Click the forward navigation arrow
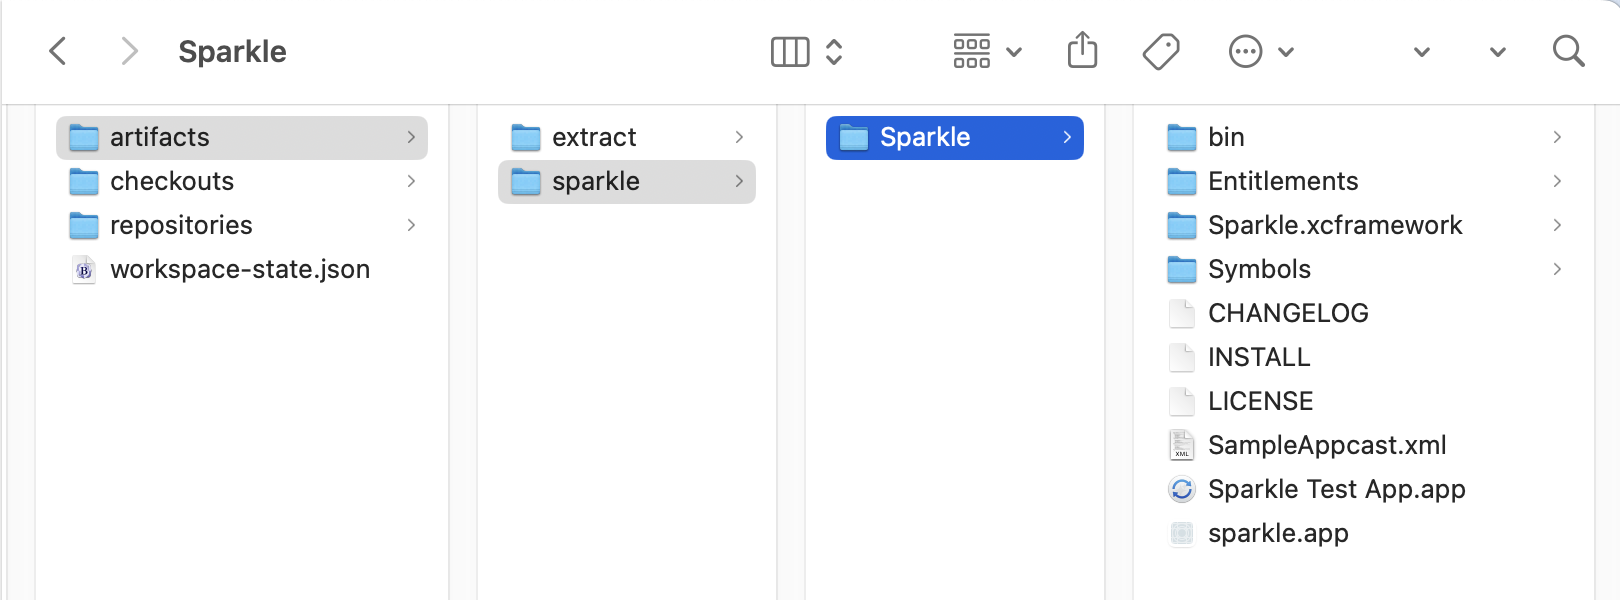Image resolution: width=1620 pixels, height=600 pixels. (x=129, y=50)
